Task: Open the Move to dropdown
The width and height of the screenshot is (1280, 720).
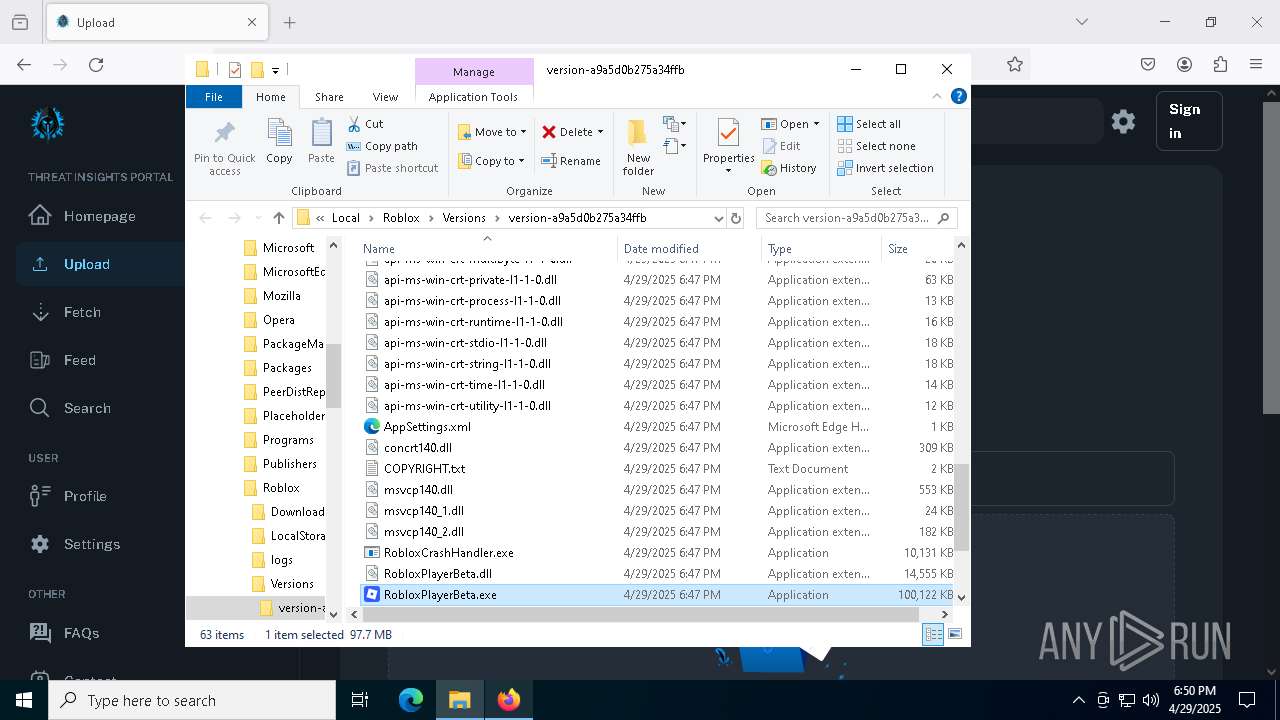Action: click(x=492, y=132)
